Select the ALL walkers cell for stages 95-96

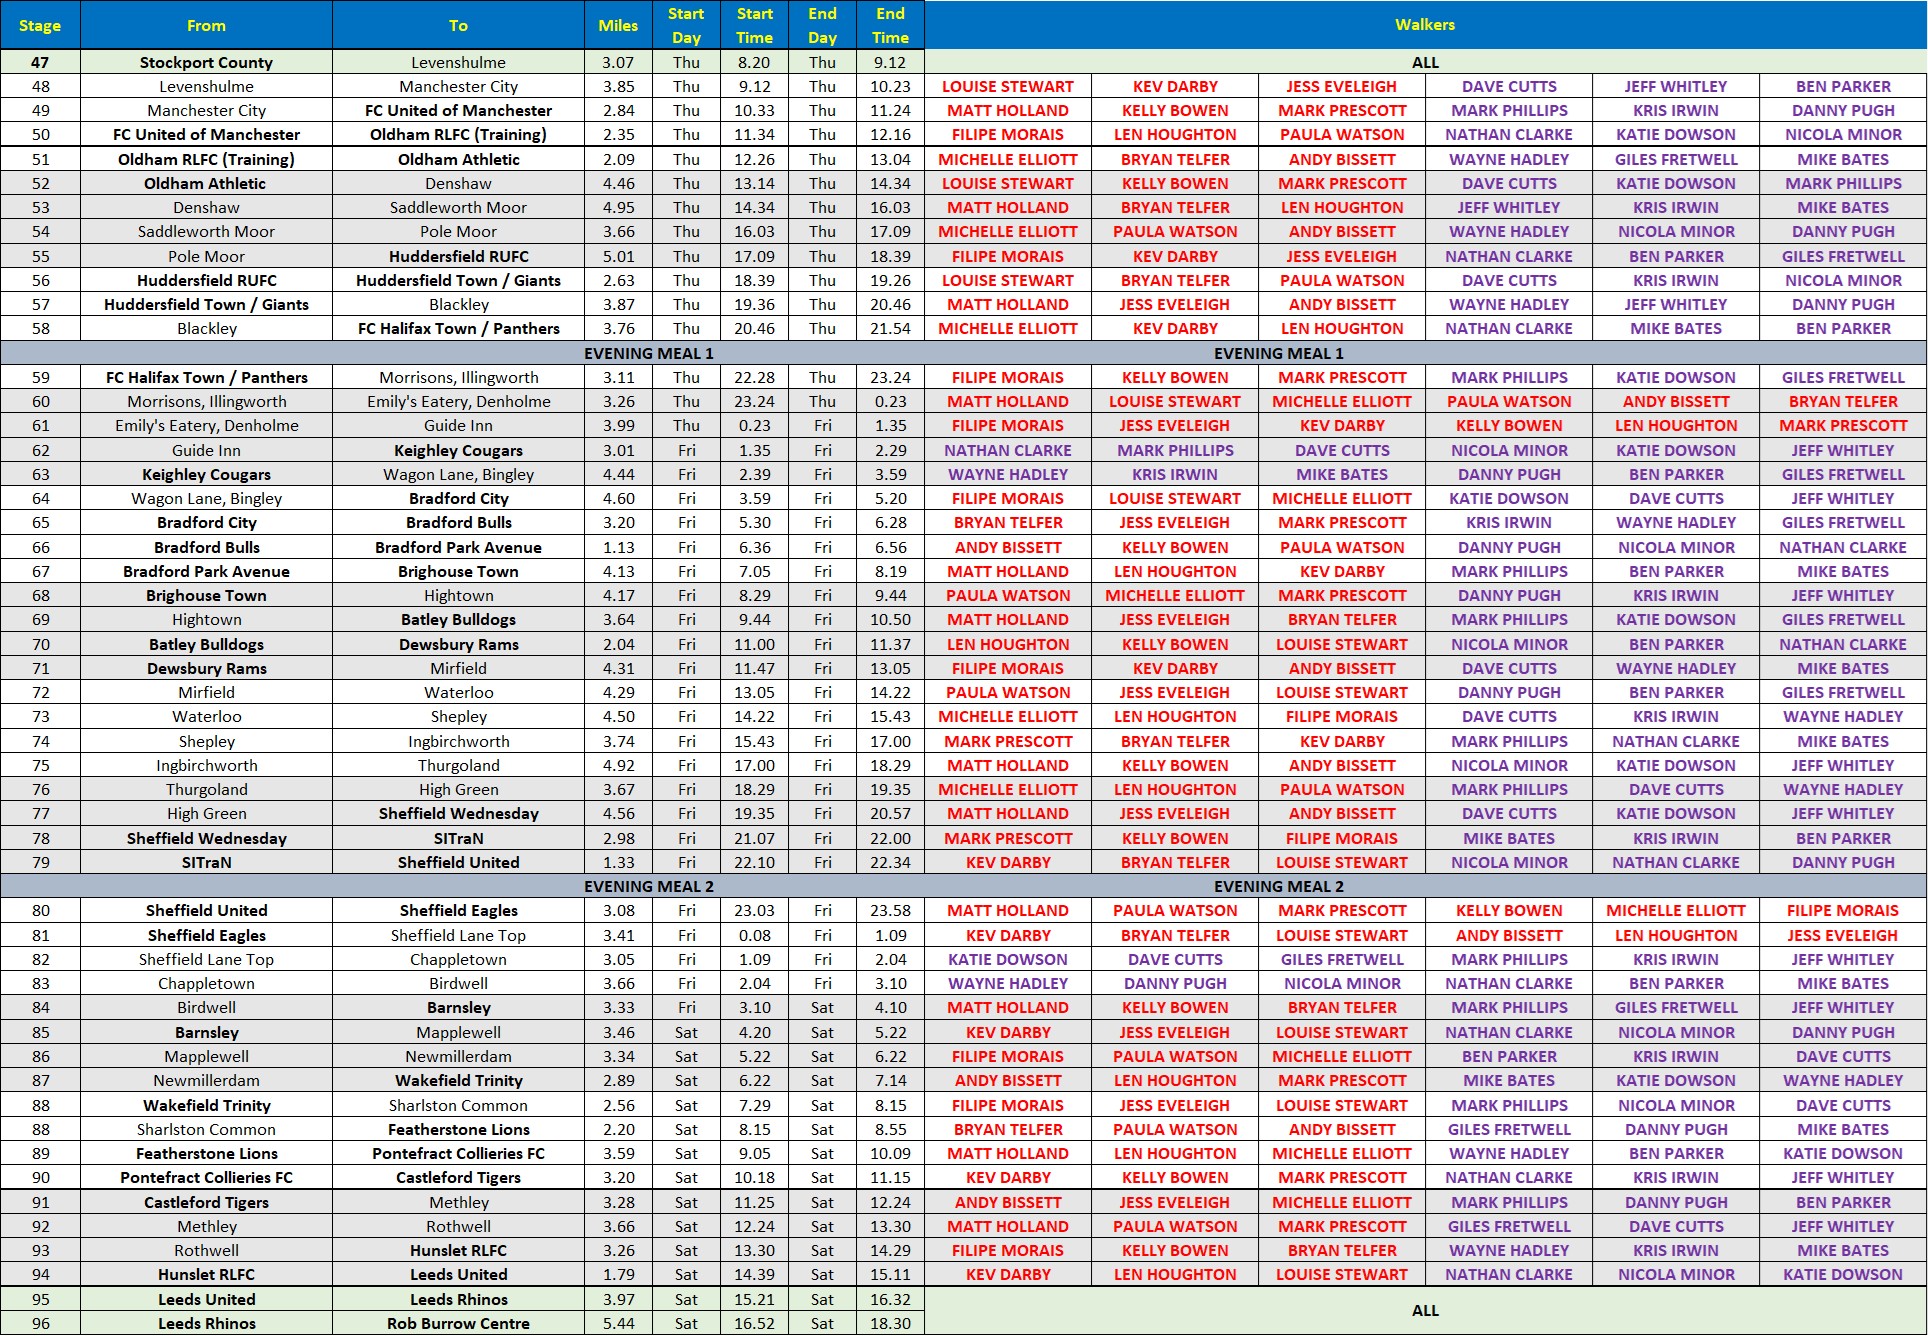(x=1425, y=1310)
